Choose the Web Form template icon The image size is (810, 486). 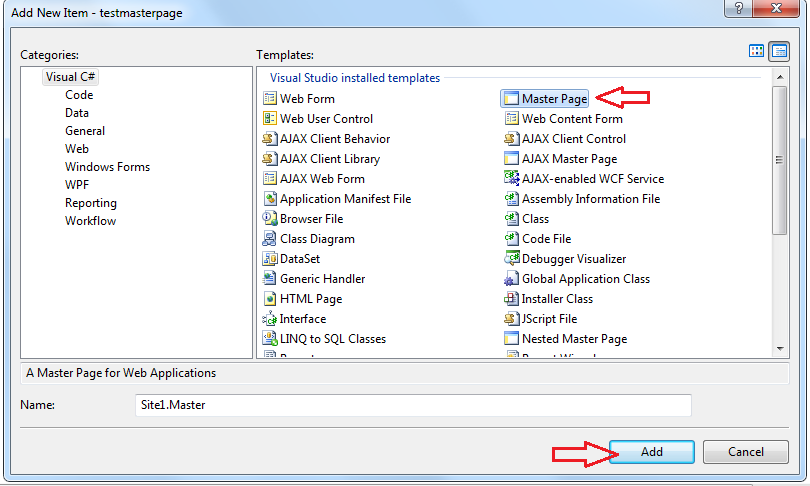coord(269,99)
